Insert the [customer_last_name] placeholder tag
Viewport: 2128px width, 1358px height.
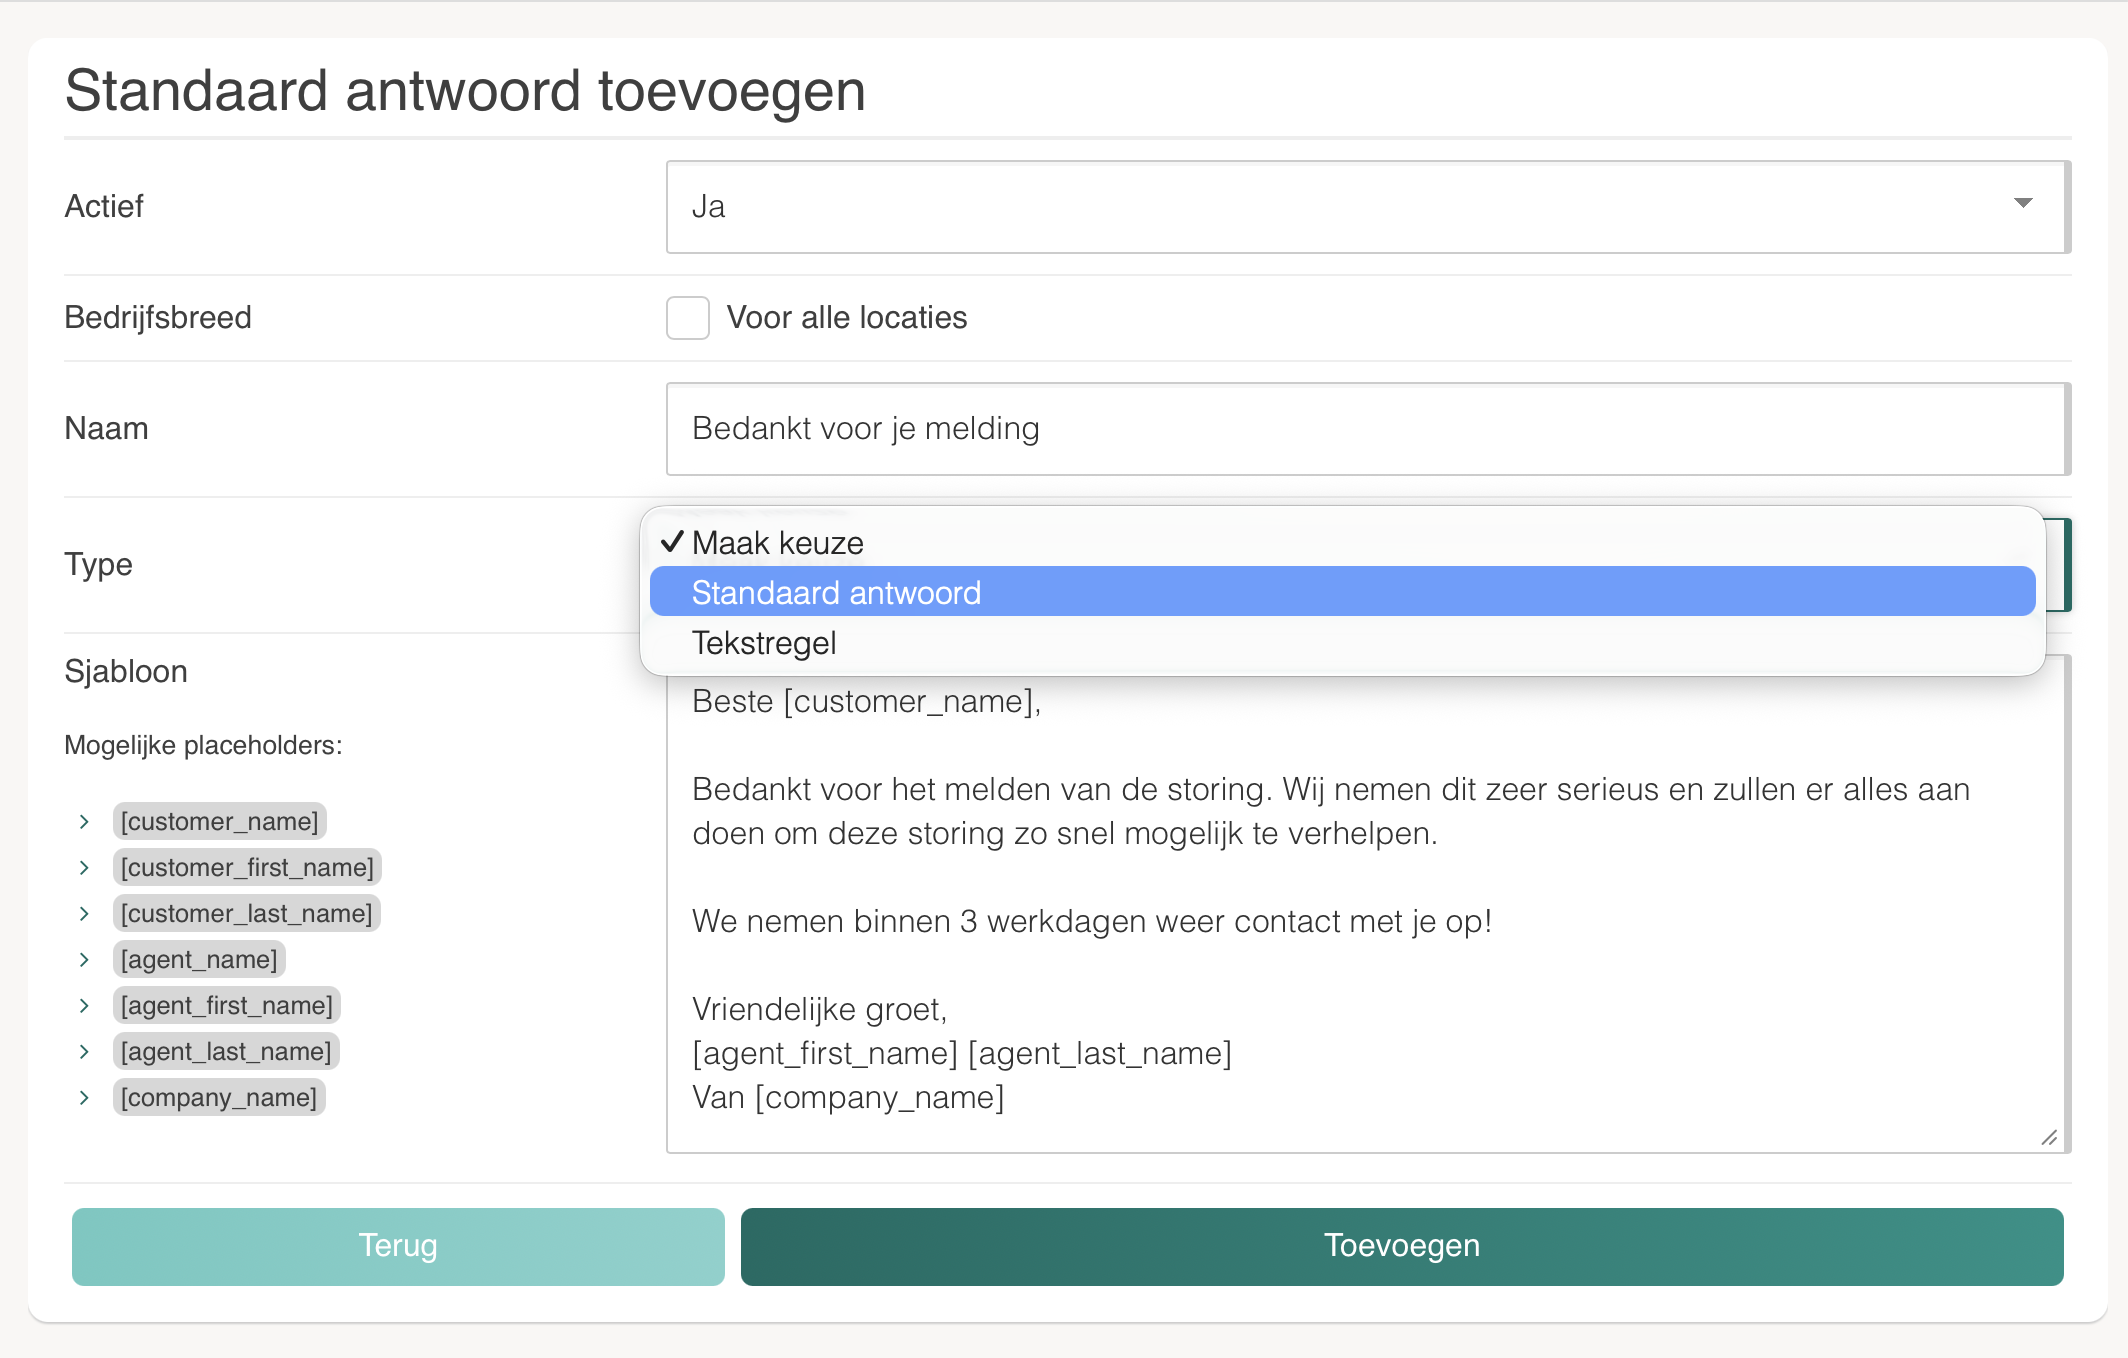click(246, 914)
